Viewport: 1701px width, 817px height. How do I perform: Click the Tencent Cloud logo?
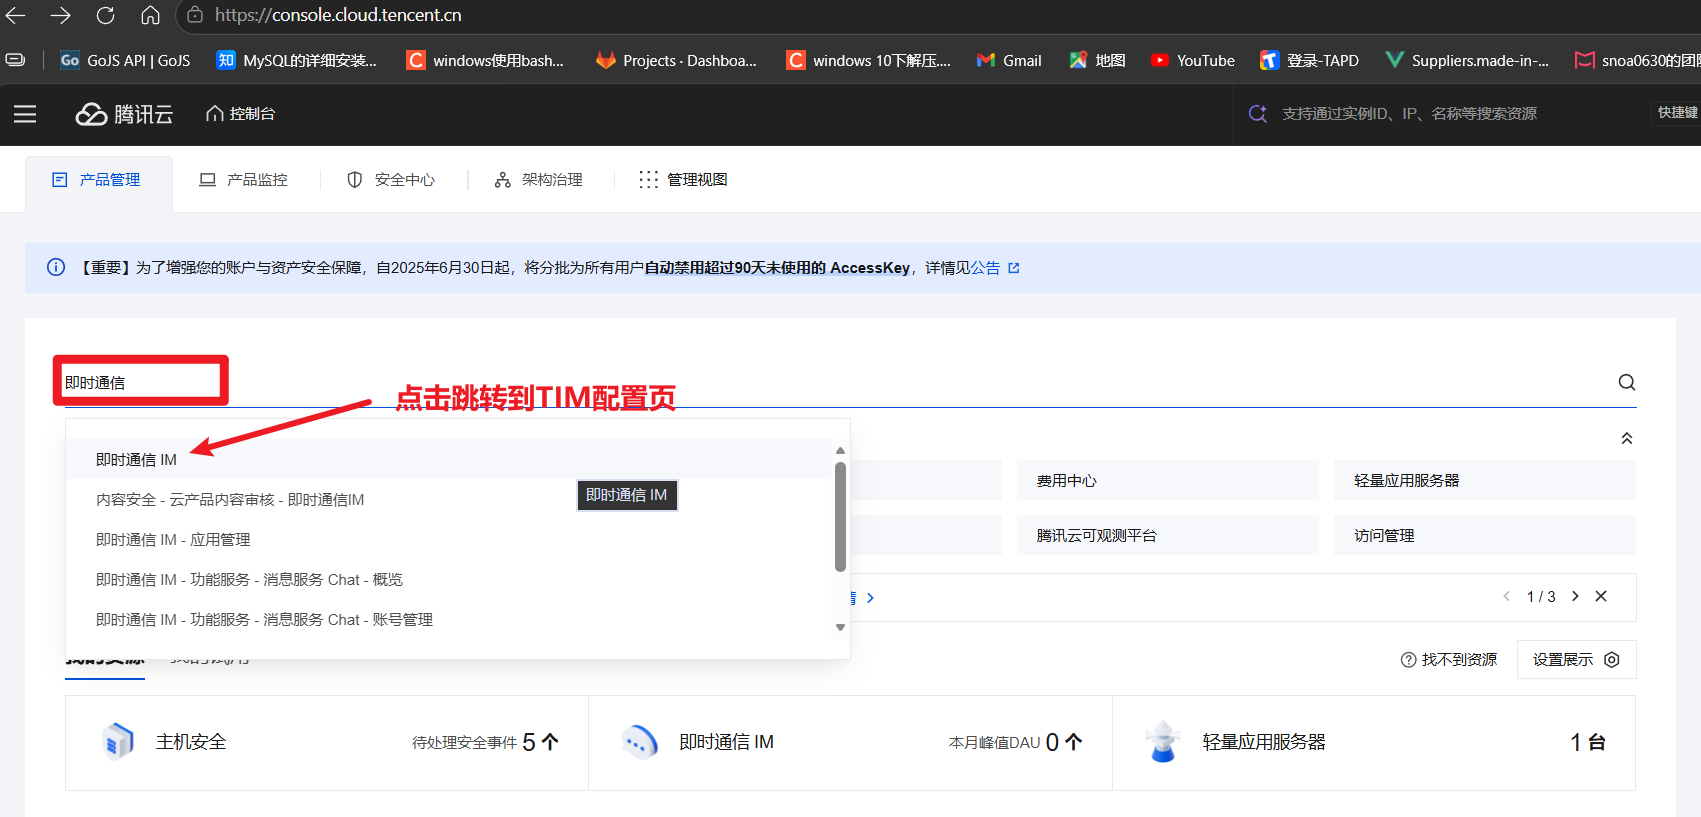point(124,114)
